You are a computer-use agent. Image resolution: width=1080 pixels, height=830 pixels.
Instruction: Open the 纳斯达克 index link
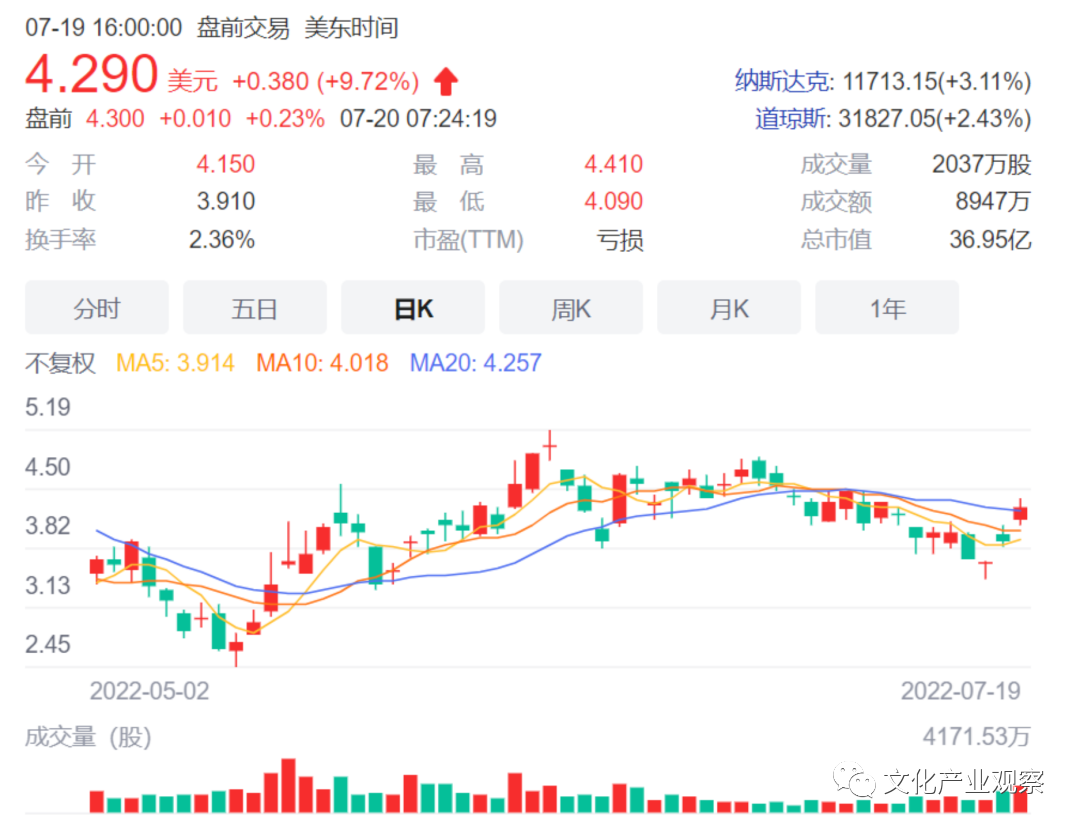click(x=781, y=81)
